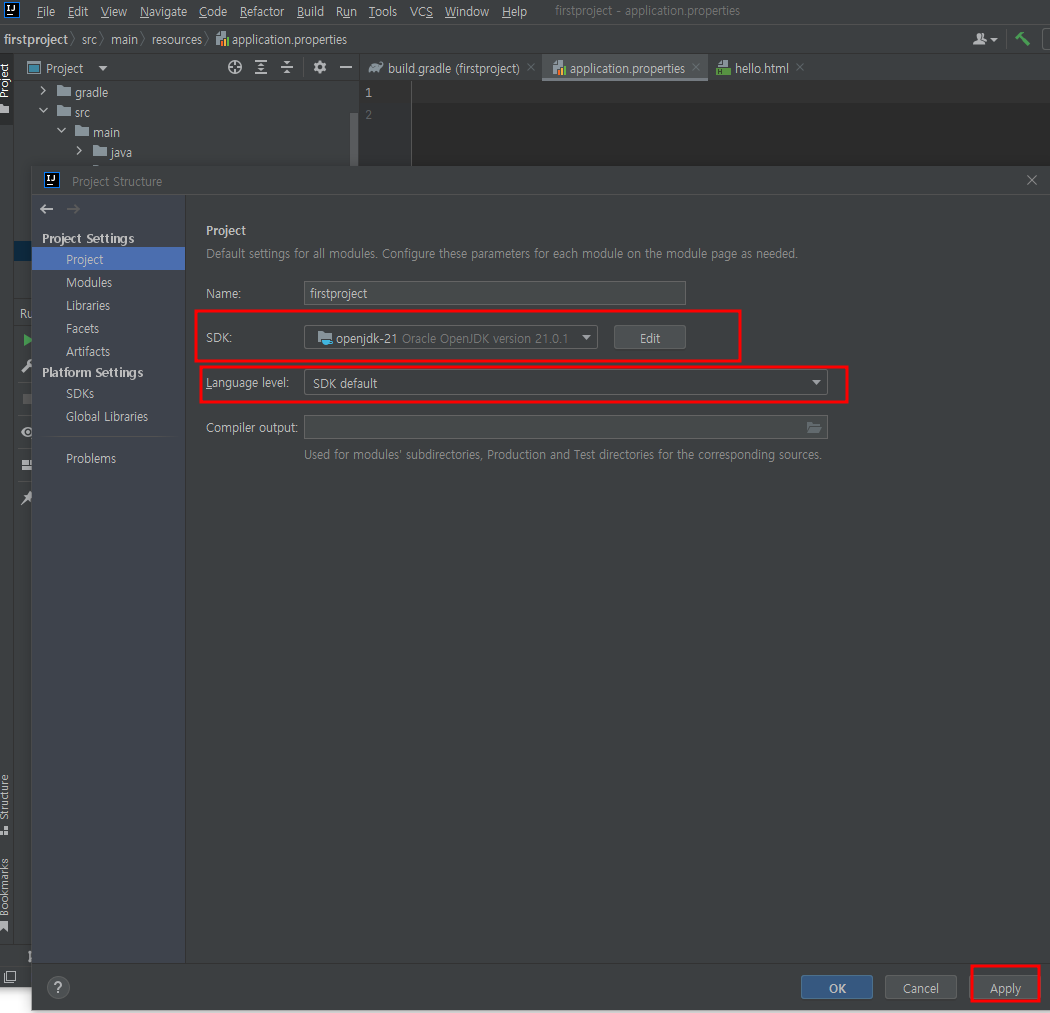1050x1013 pixels.
Task: Open the Structure side tool window
Action: 5,804
